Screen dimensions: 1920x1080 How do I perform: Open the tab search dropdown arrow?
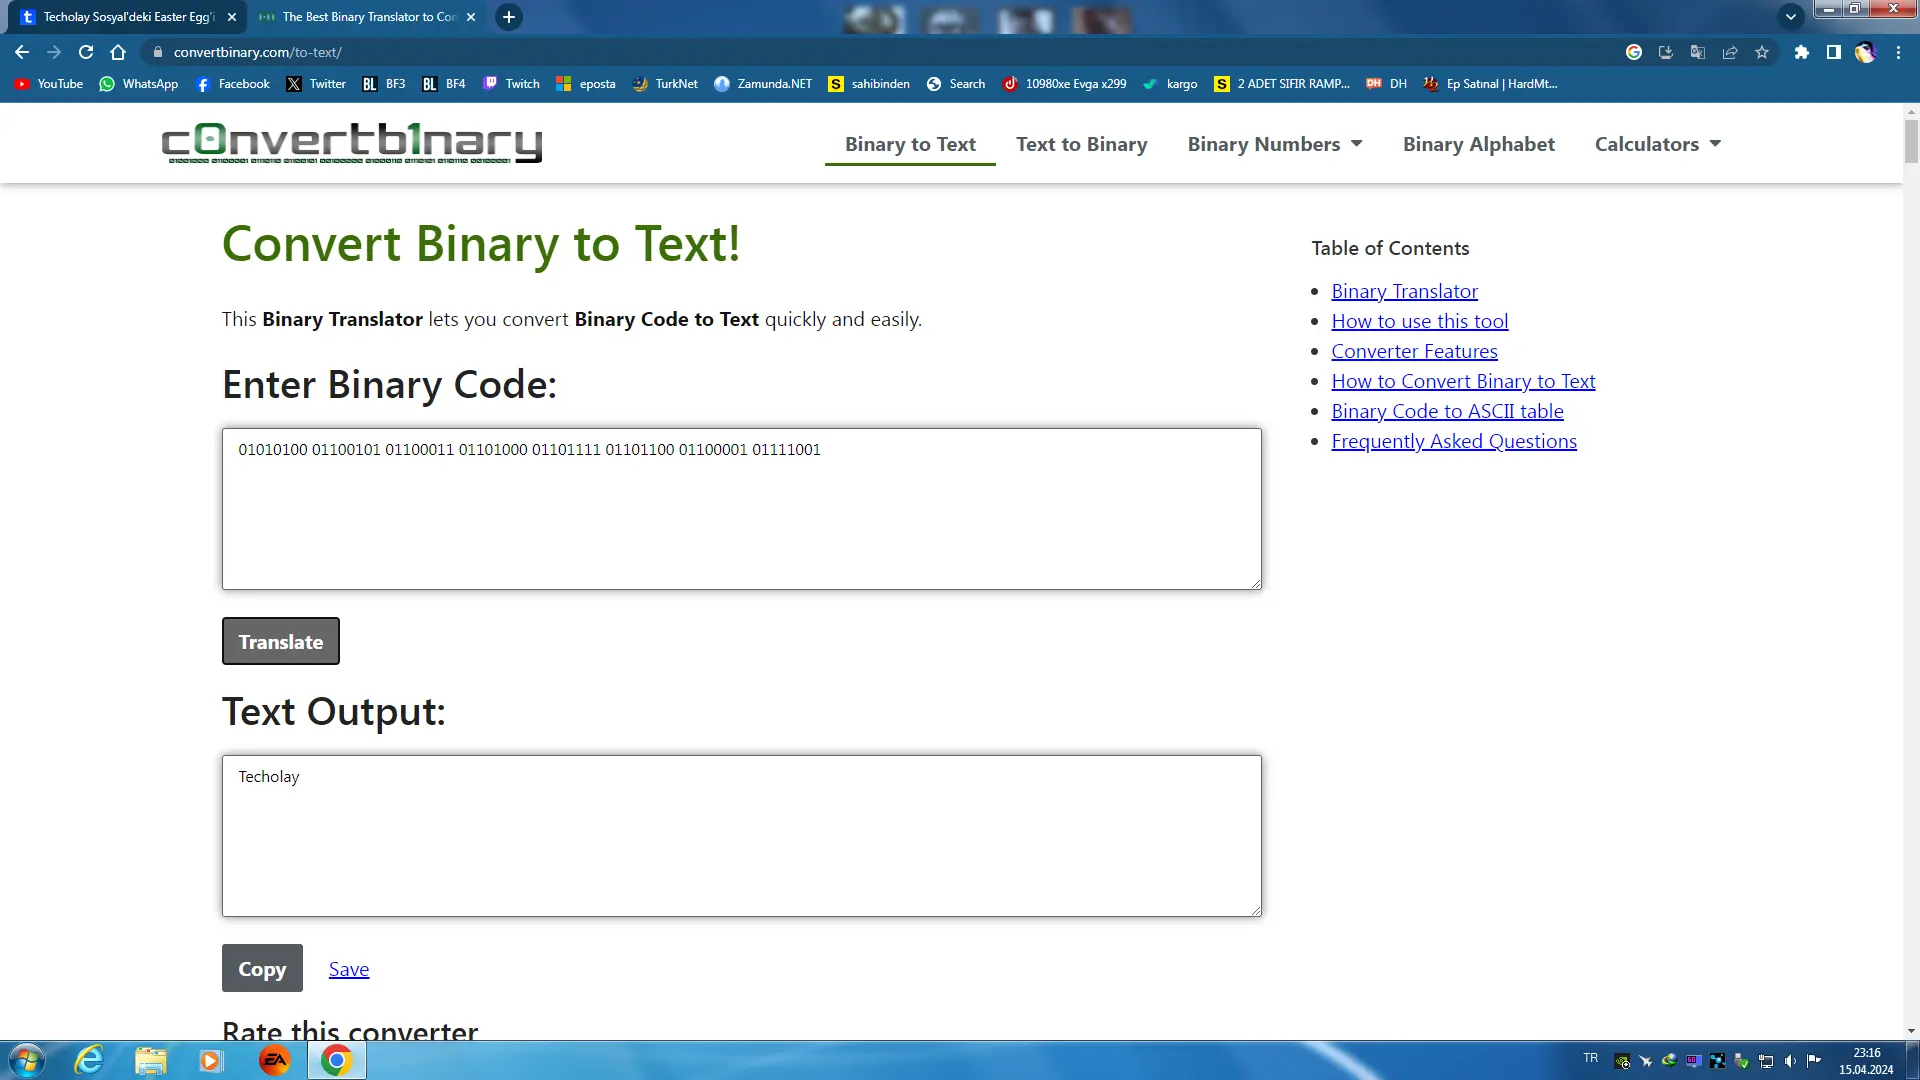pyautogui.click(x=1791, y=17)
